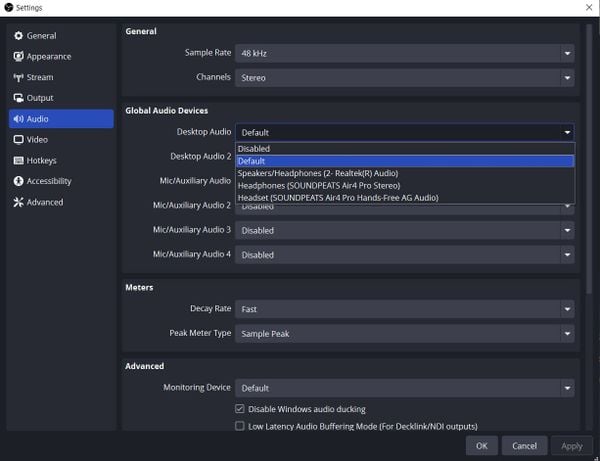Screen dimensions: 600x461
Task: Open the Monitoring Device dropdown
Action: 405,388
